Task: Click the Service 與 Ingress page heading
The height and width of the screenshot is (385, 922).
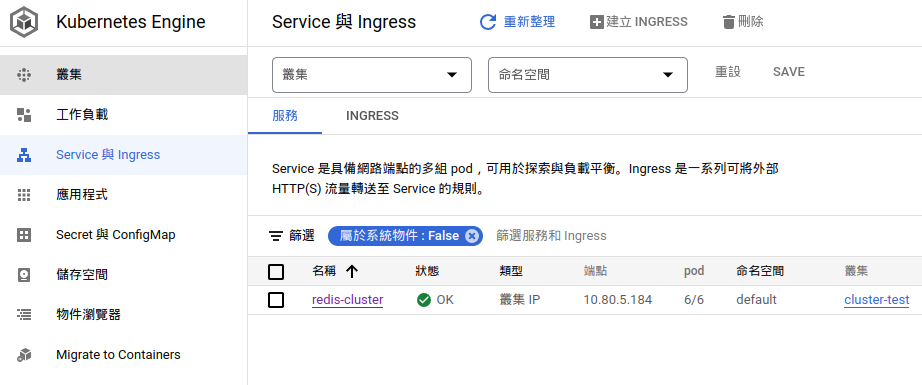Action: (344, 22)
